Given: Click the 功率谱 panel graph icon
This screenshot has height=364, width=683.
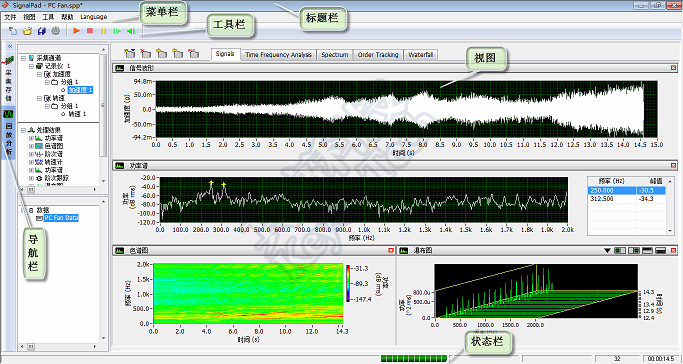Looking at the screenshot, I should pyautogui.click(x=119, y=165).
